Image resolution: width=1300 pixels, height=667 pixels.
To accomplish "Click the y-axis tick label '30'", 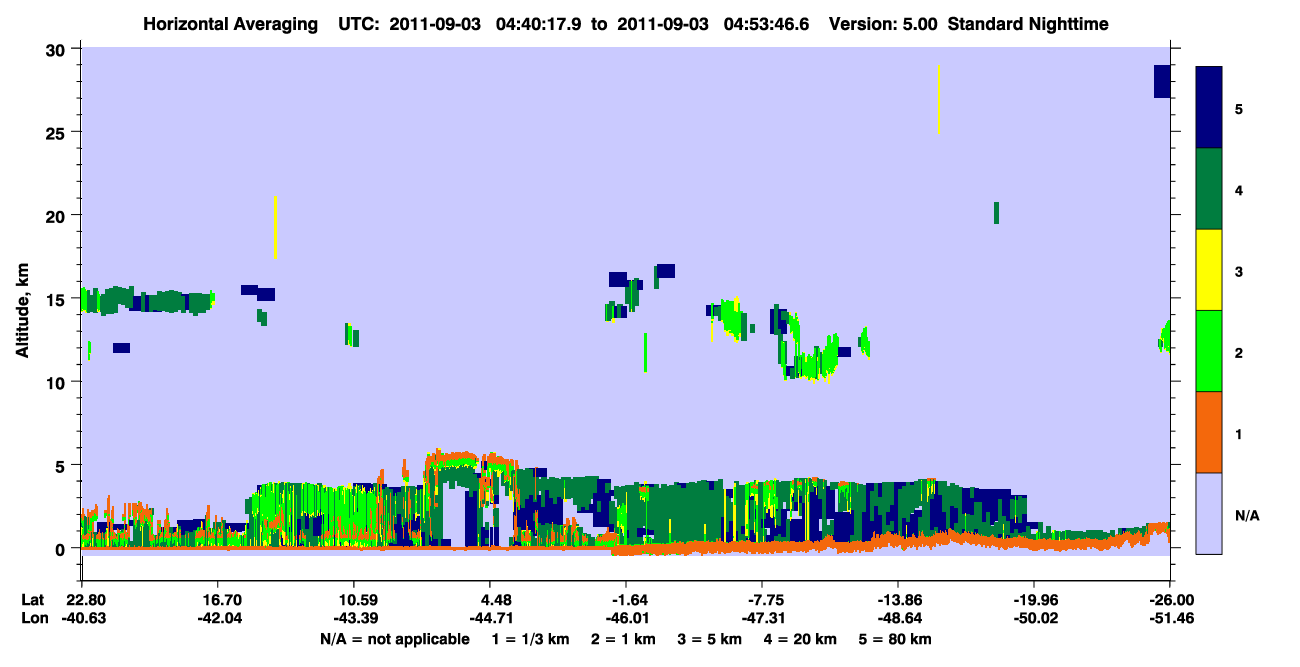I will coord(58,50).
